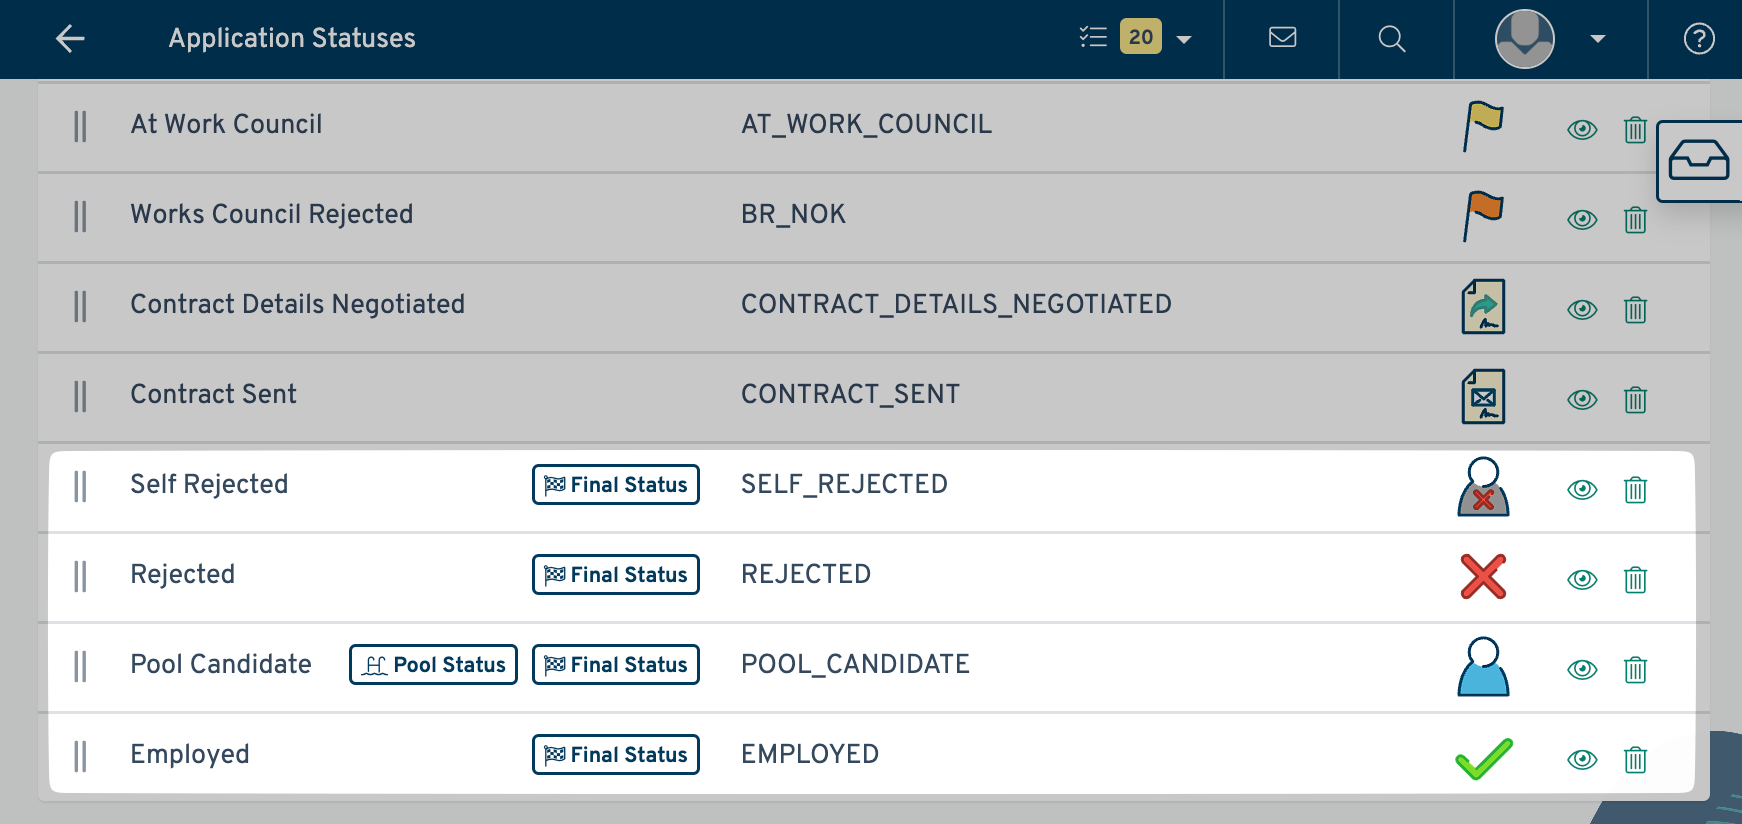Open help question mark icon
This screenshot has width=1742, height=824.
tap(1698, 39)
